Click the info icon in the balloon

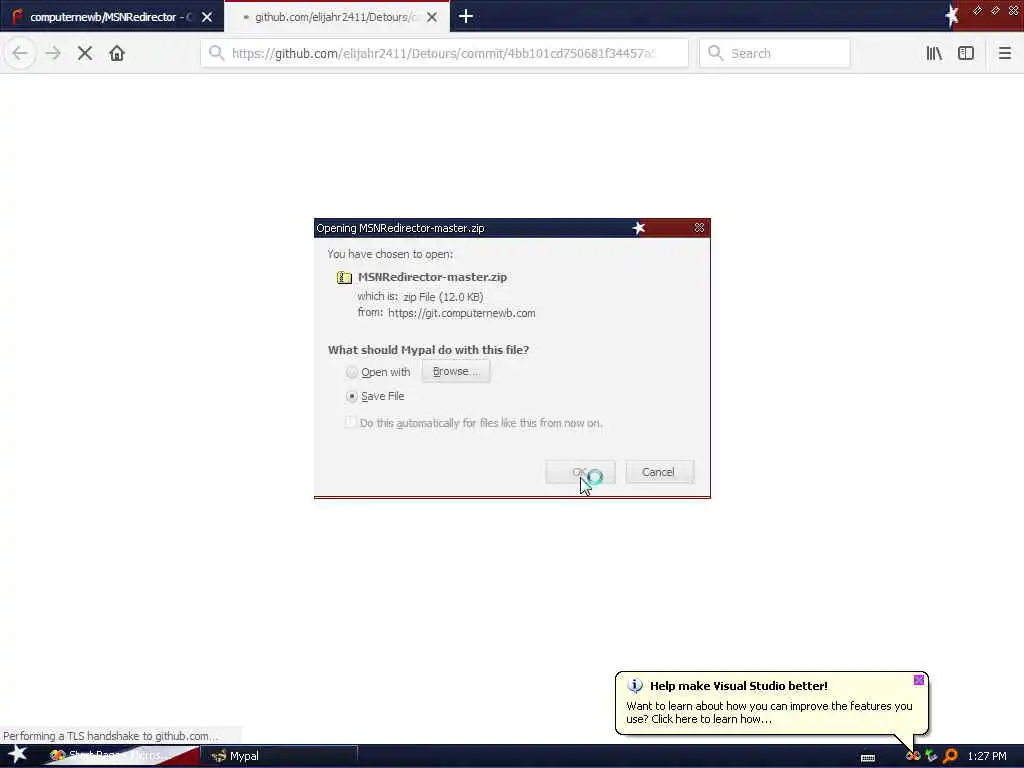tap(635, 686)
